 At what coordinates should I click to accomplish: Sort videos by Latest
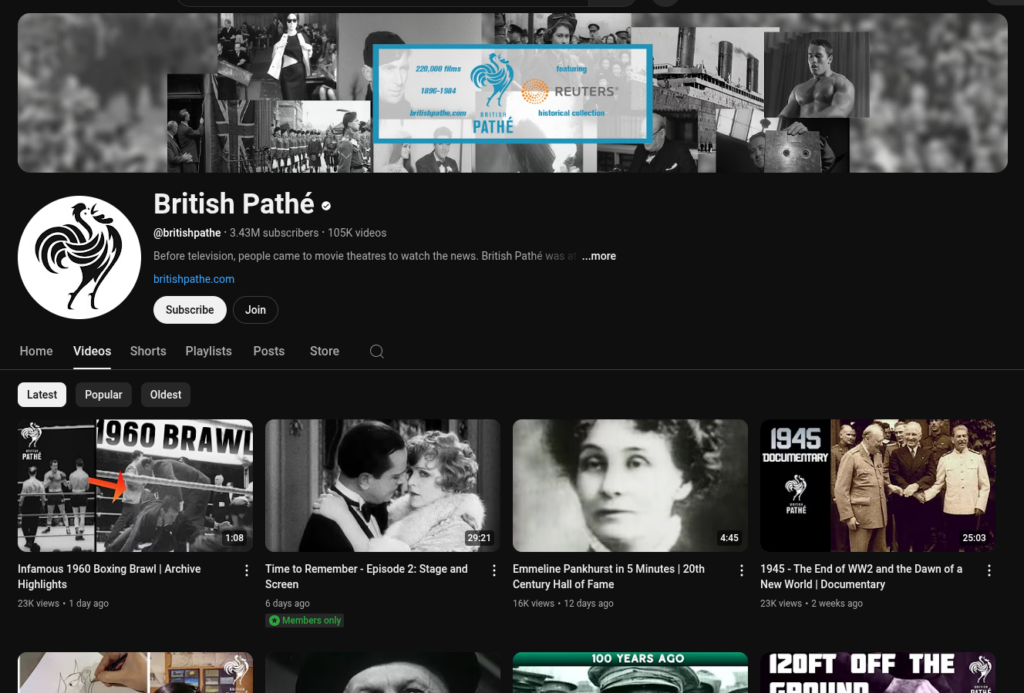pyautogui.click(x=42, y=395)
